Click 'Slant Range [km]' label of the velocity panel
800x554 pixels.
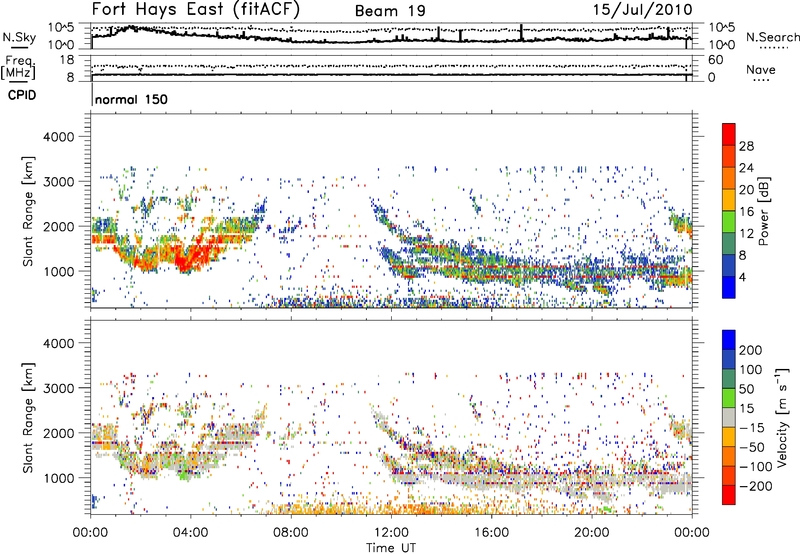[28, 418]
